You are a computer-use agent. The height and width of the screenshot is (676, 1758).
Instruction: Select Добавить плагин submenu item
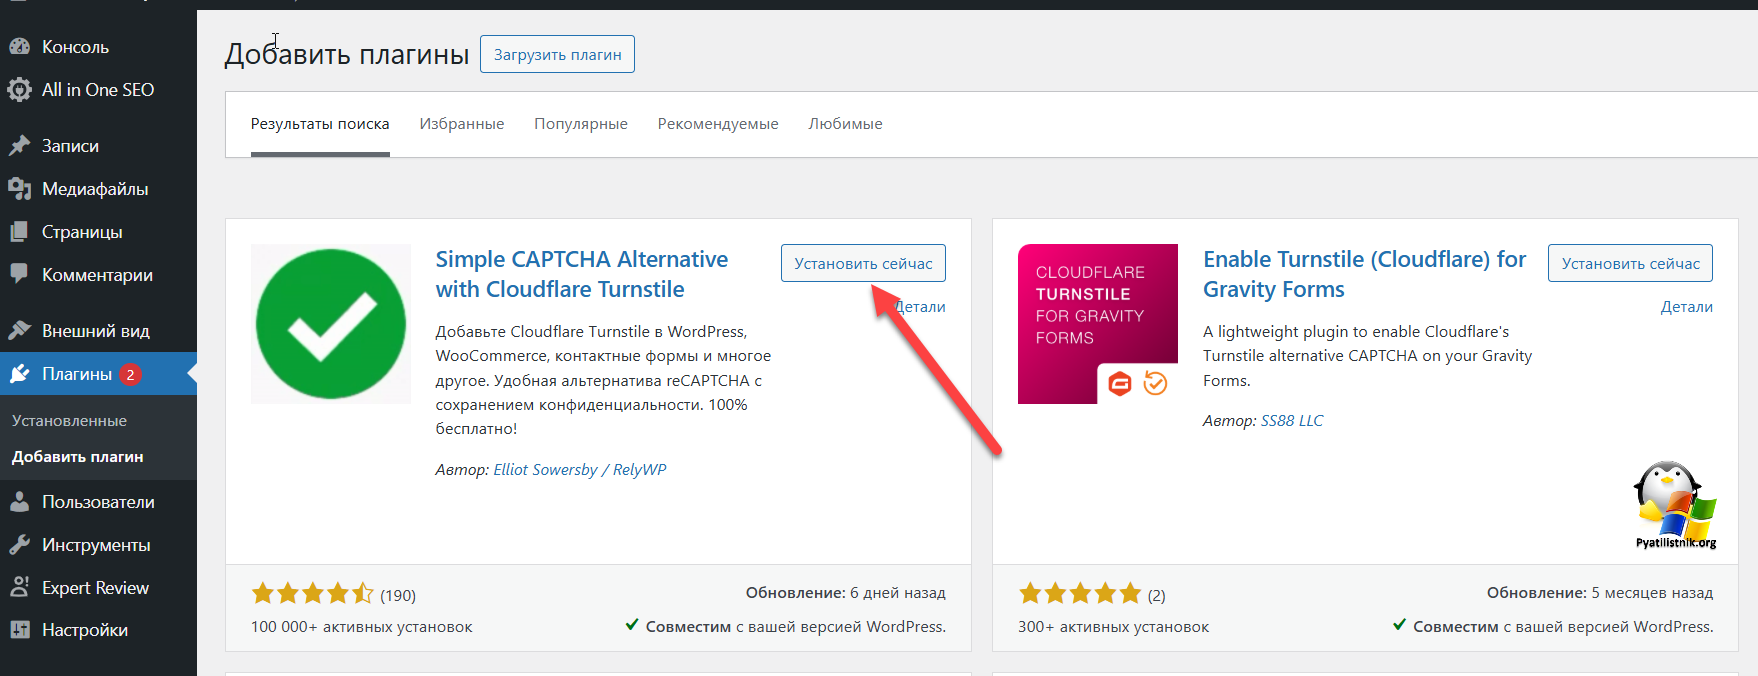click(x=77, y=457)
